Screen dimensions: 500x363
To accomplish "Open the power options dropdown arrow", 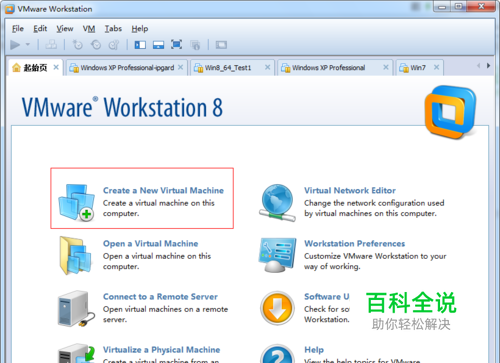I will [x=28, y=44].
